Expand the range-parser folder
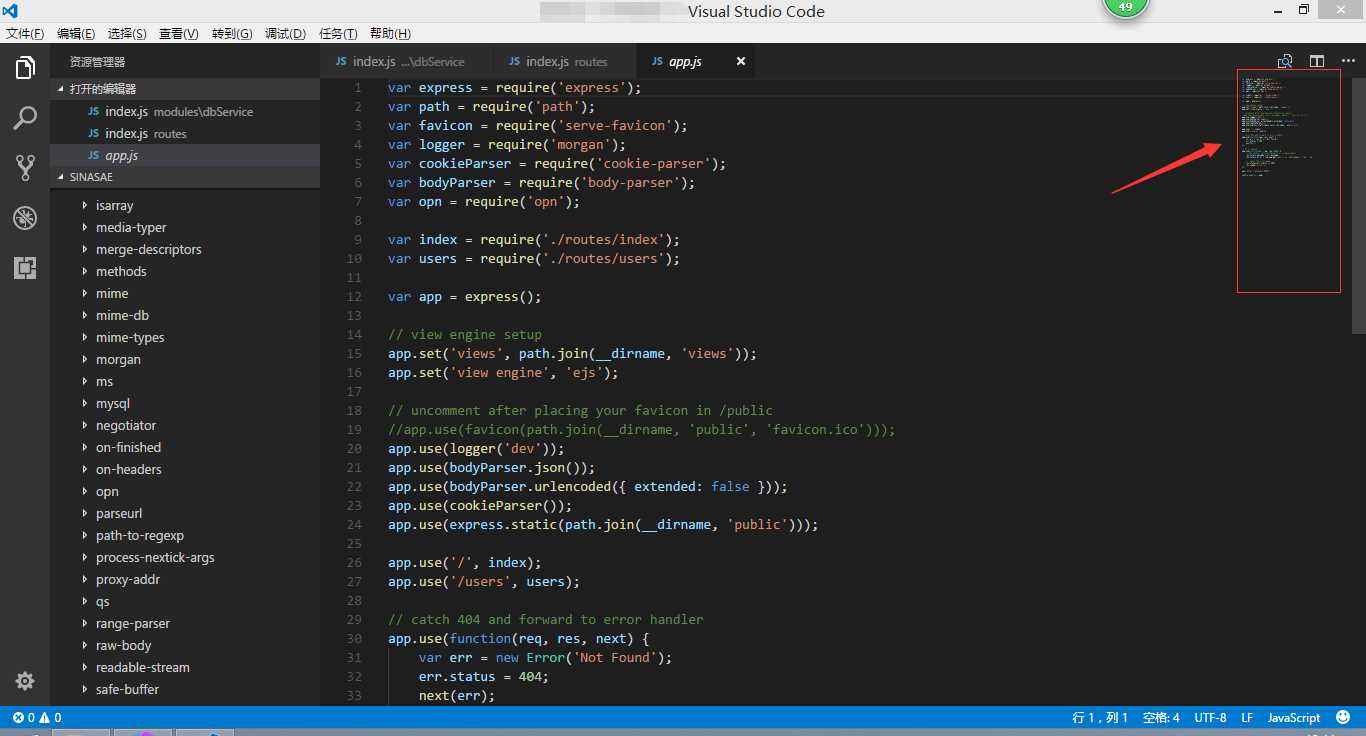The image size is (1366, 736). [x=185, y=623]
